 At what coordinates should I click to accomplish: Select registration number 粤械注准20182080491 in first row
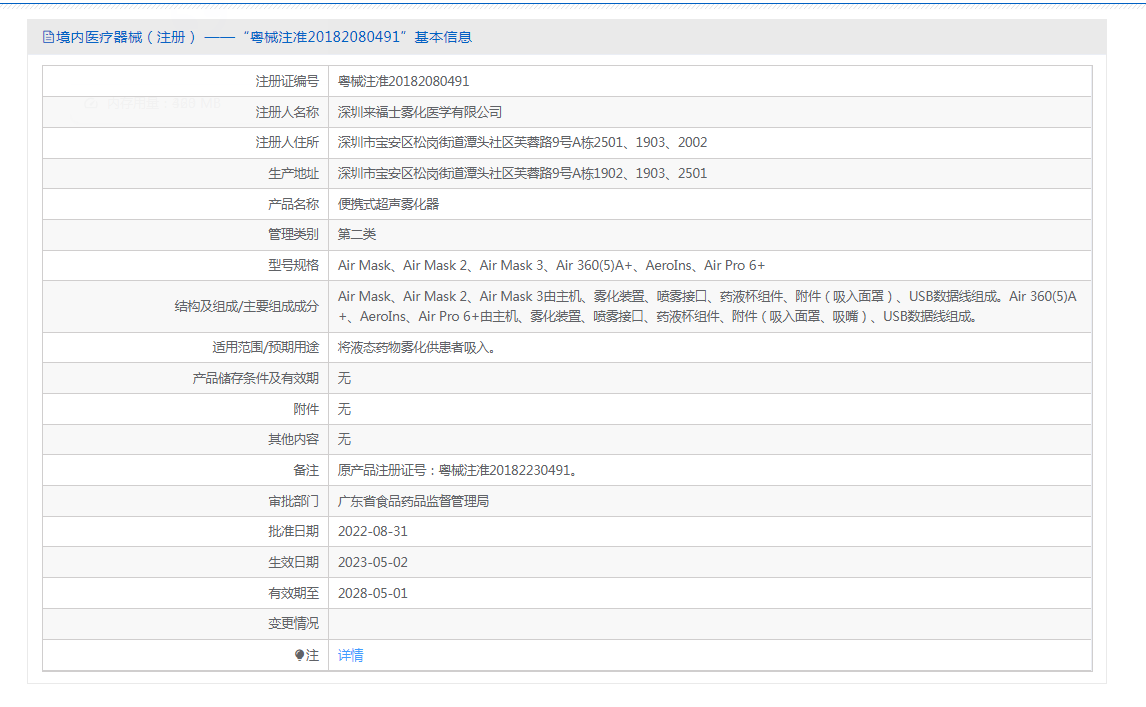tap(403, 81)
